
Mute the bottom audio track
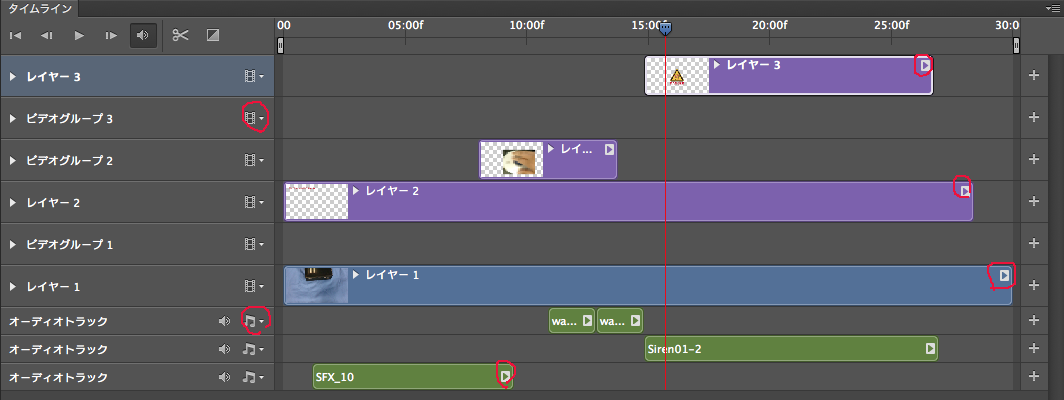click(x=224, y=377)
